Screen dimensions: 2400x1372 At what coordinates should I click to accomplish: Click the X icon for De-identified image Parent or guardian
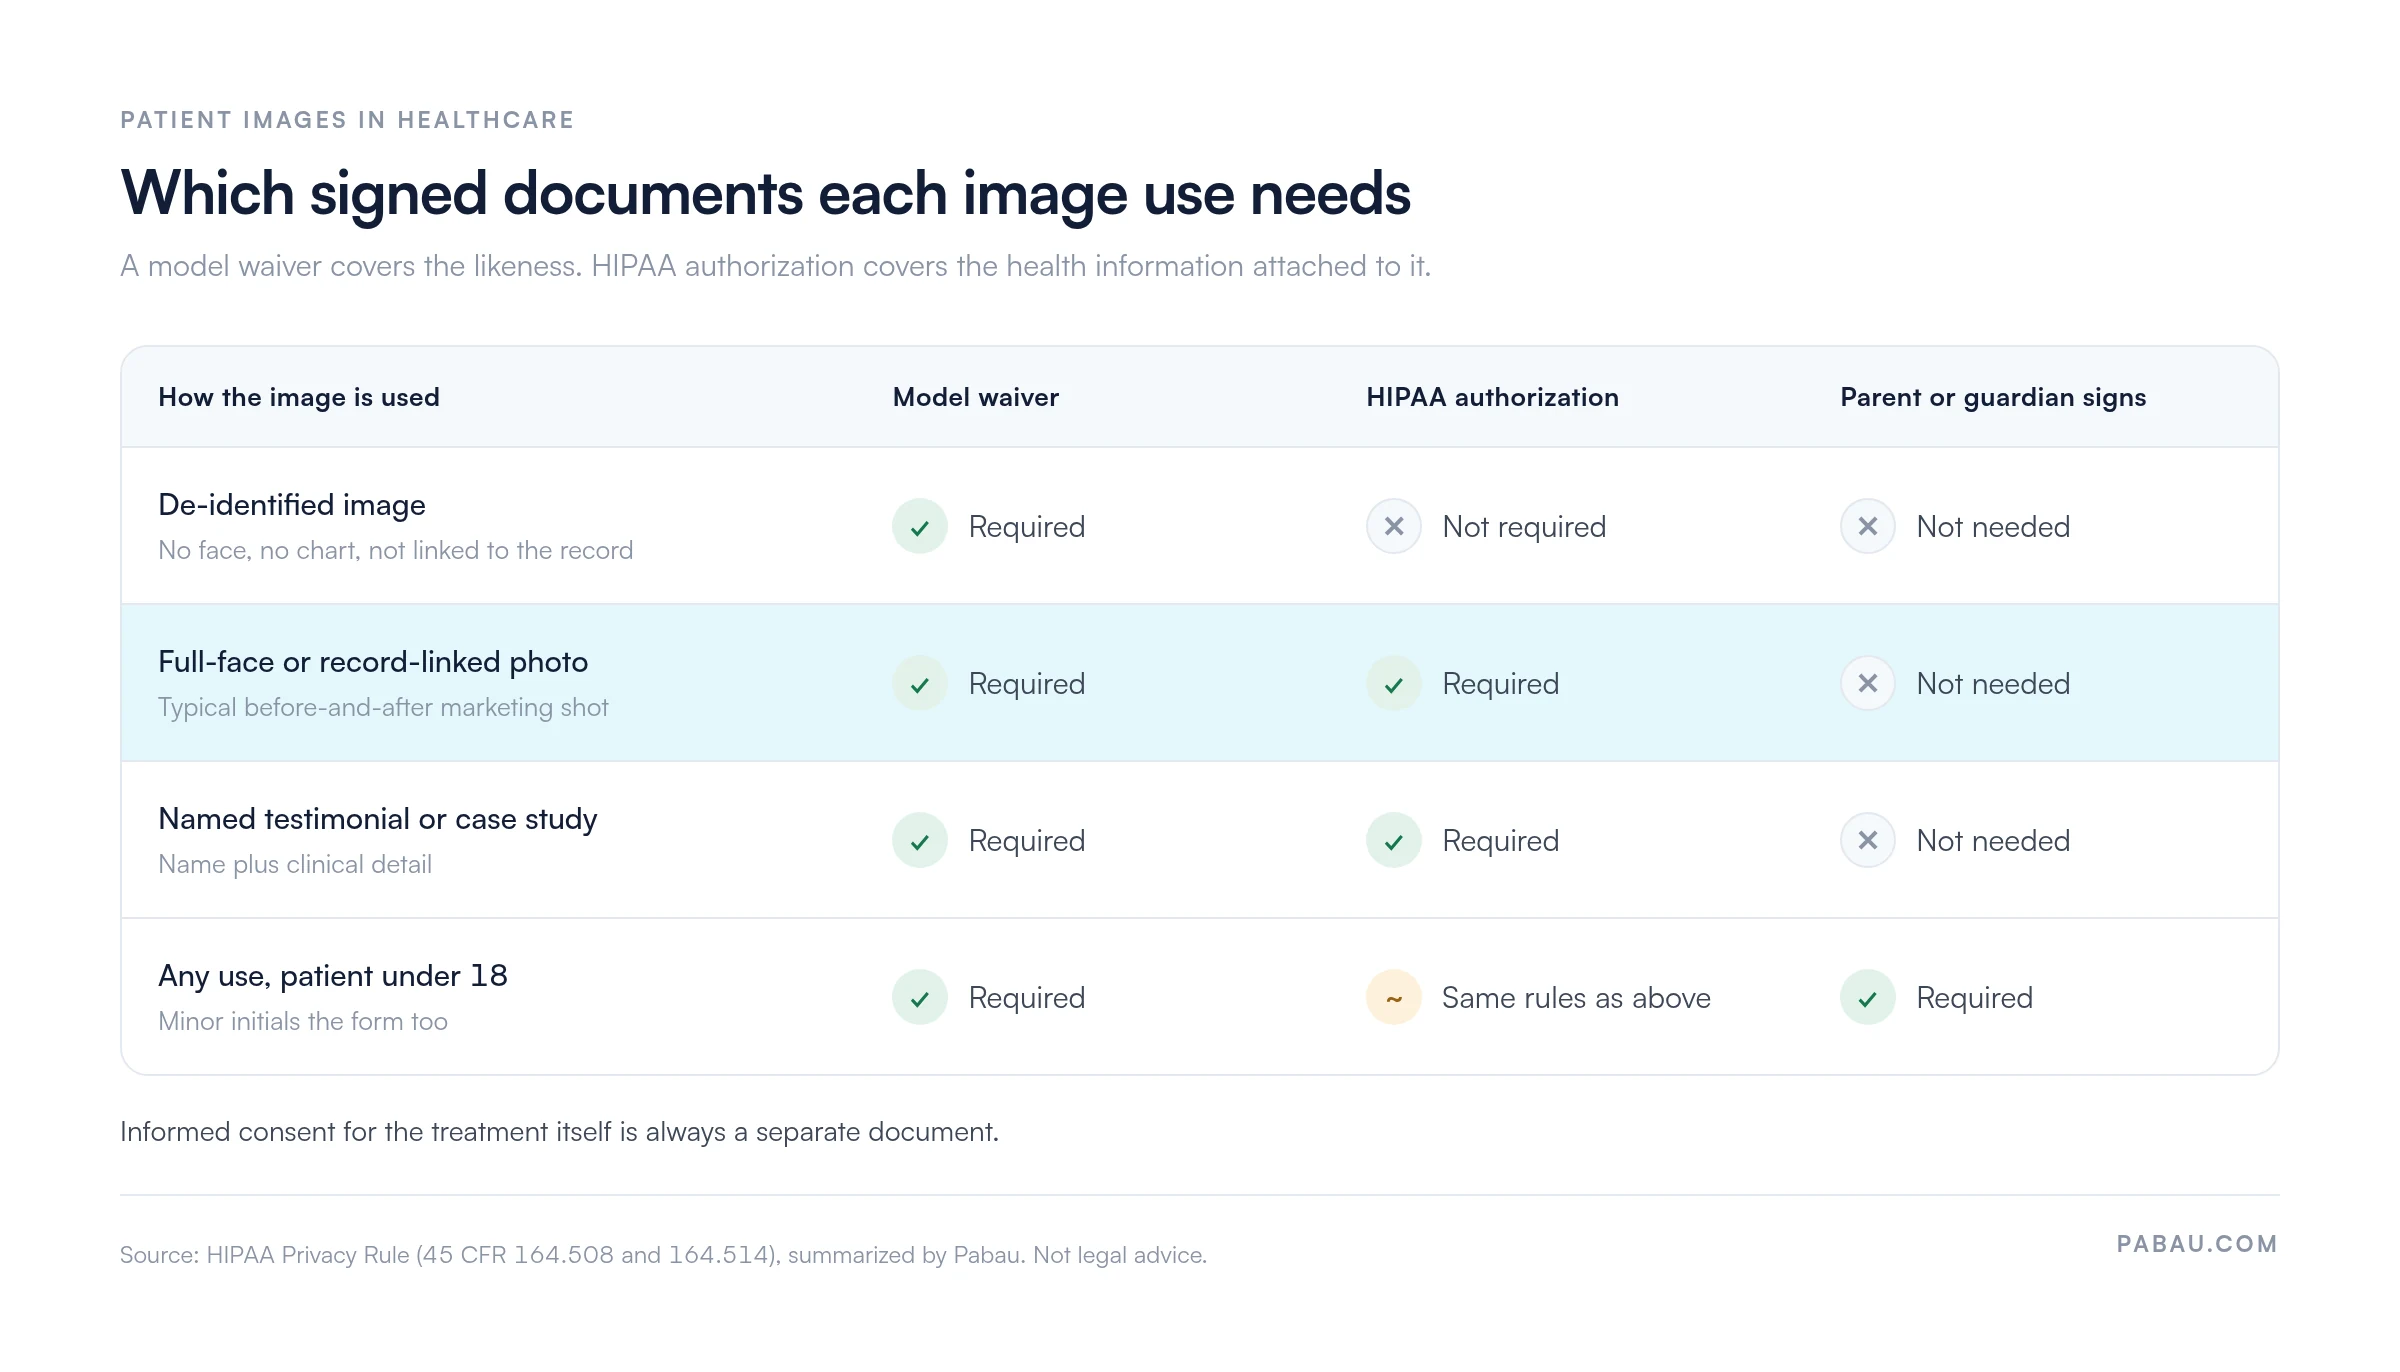coord(1868,526)
